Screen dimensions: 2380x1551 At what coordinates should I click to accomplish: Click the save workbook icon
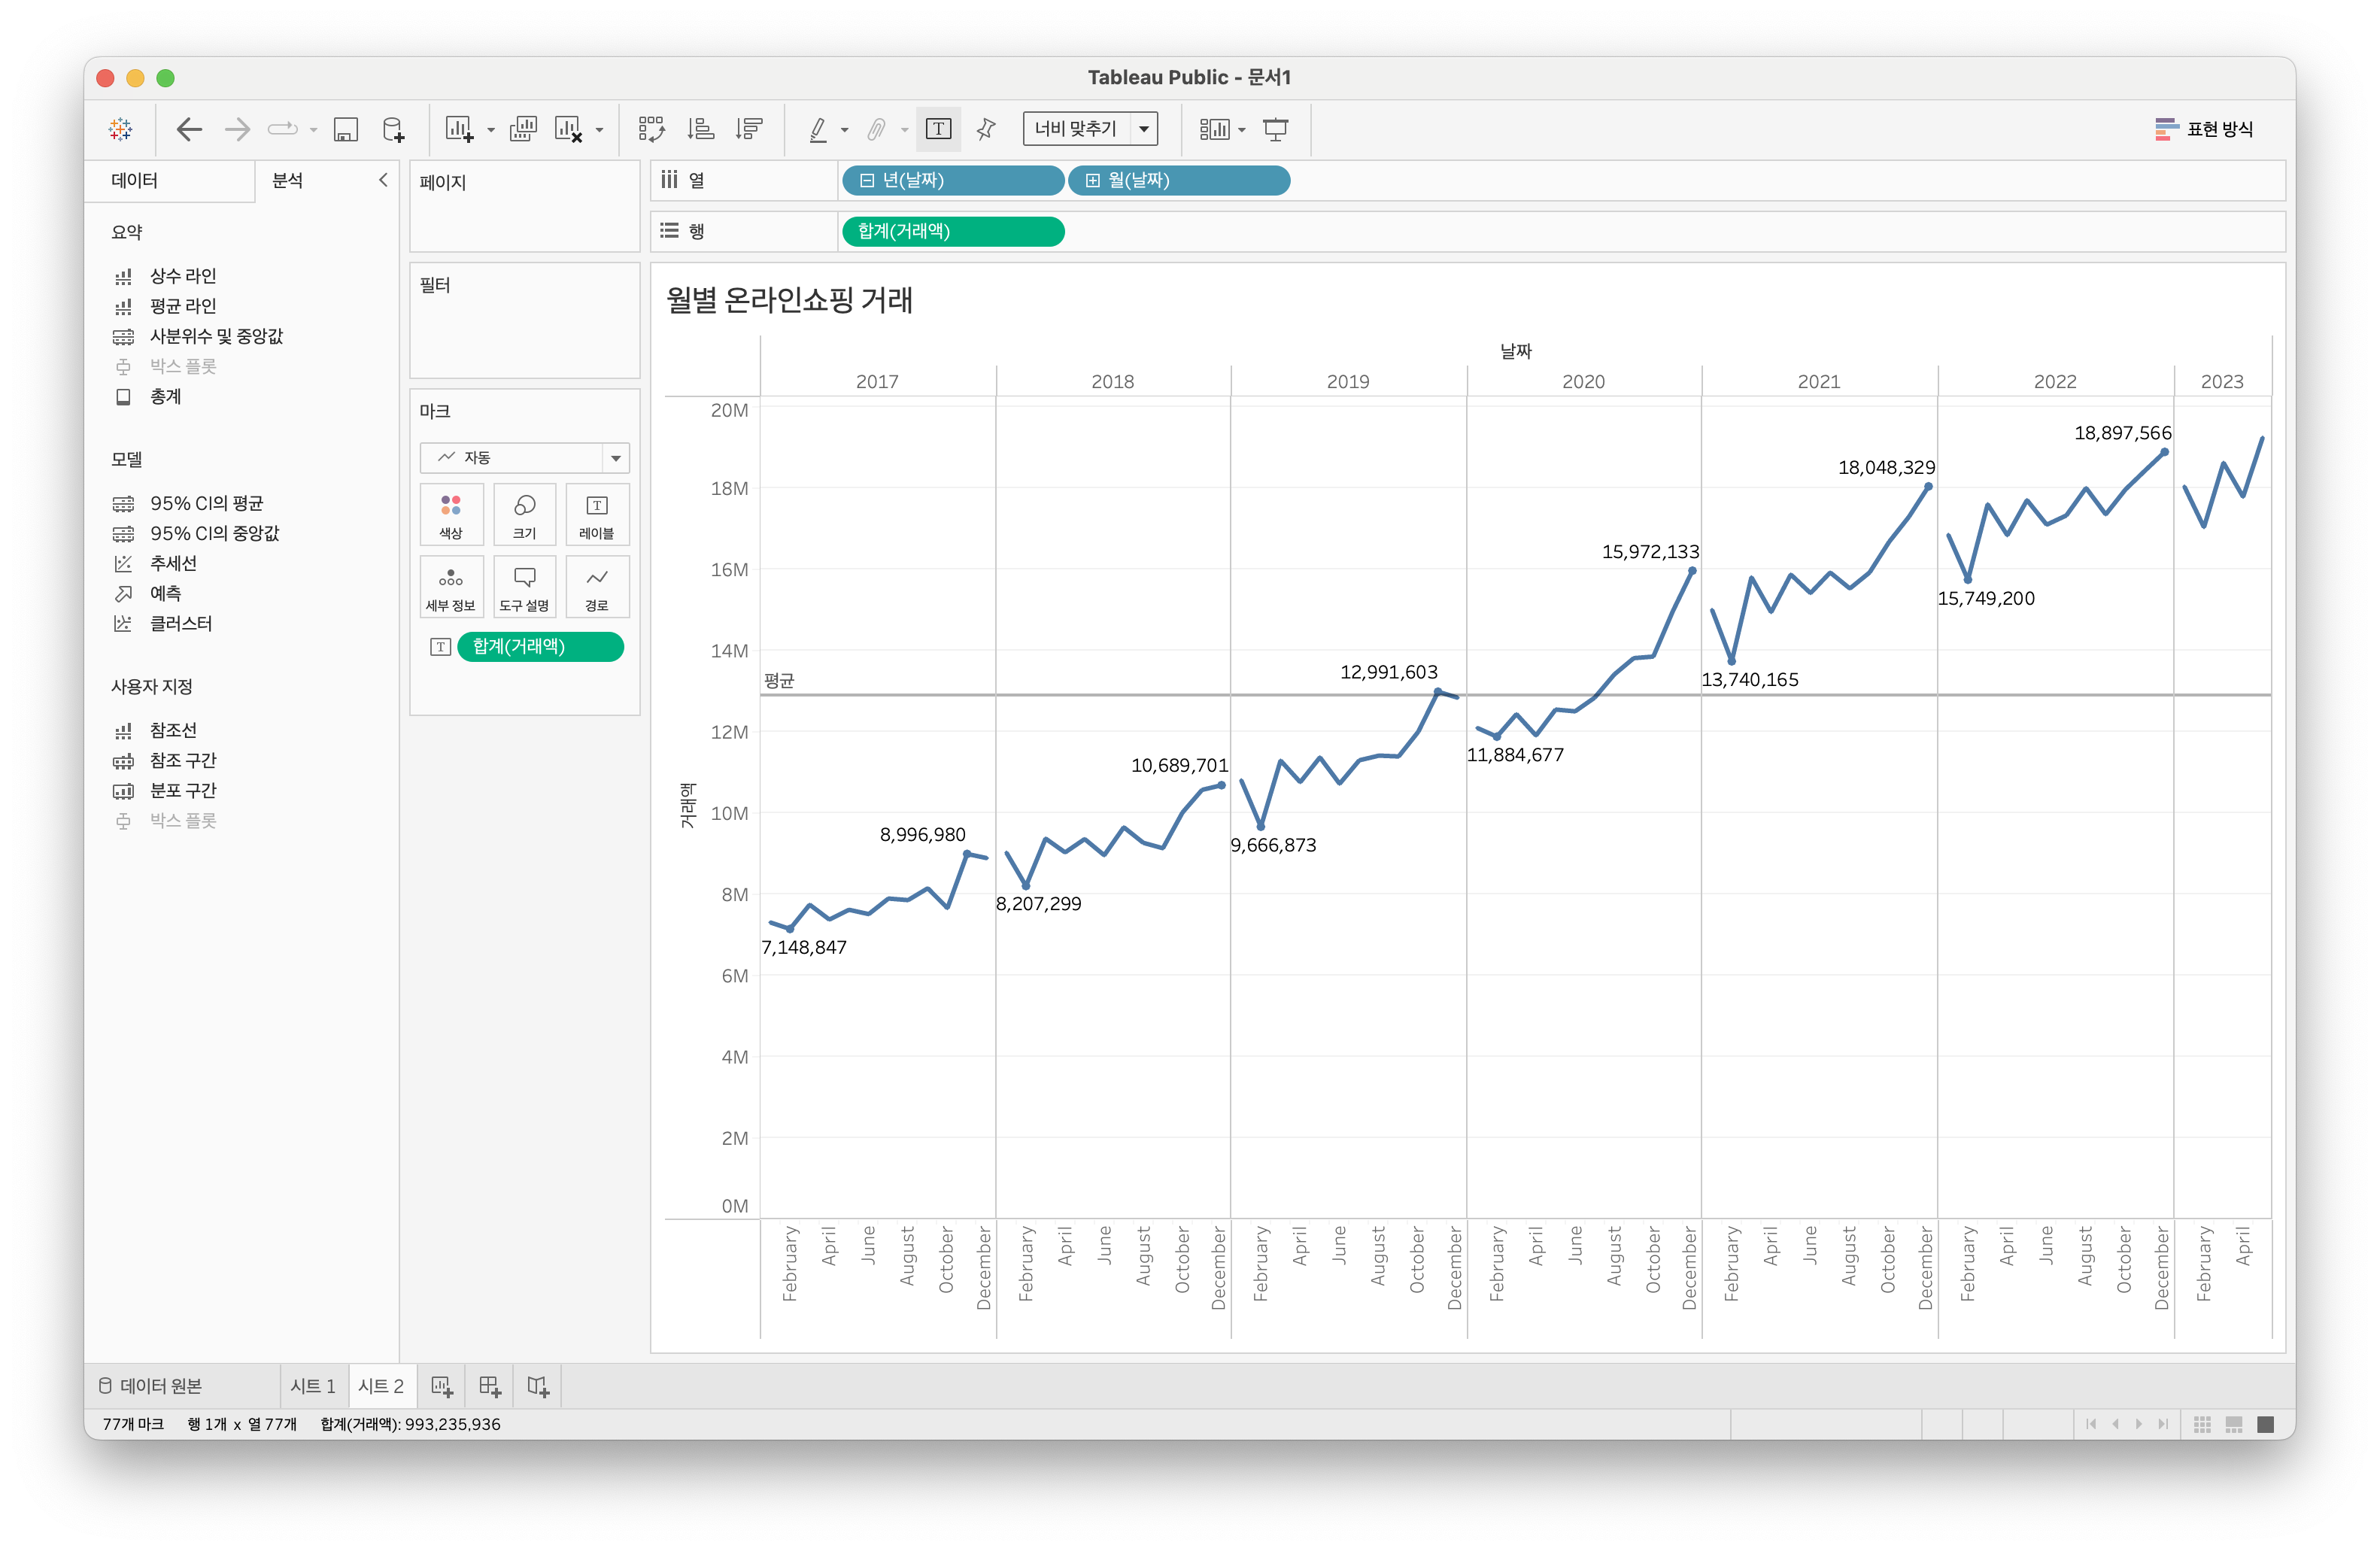[345, 129]
